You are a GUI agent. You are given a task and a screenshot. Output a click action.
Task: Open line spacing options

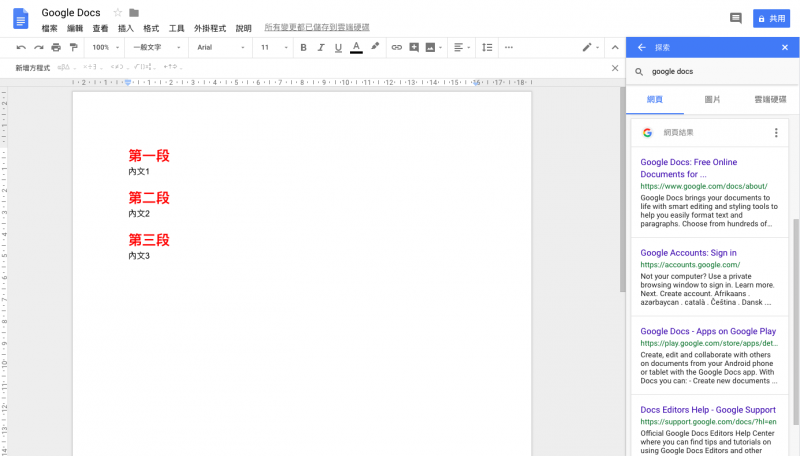[487, 47]
